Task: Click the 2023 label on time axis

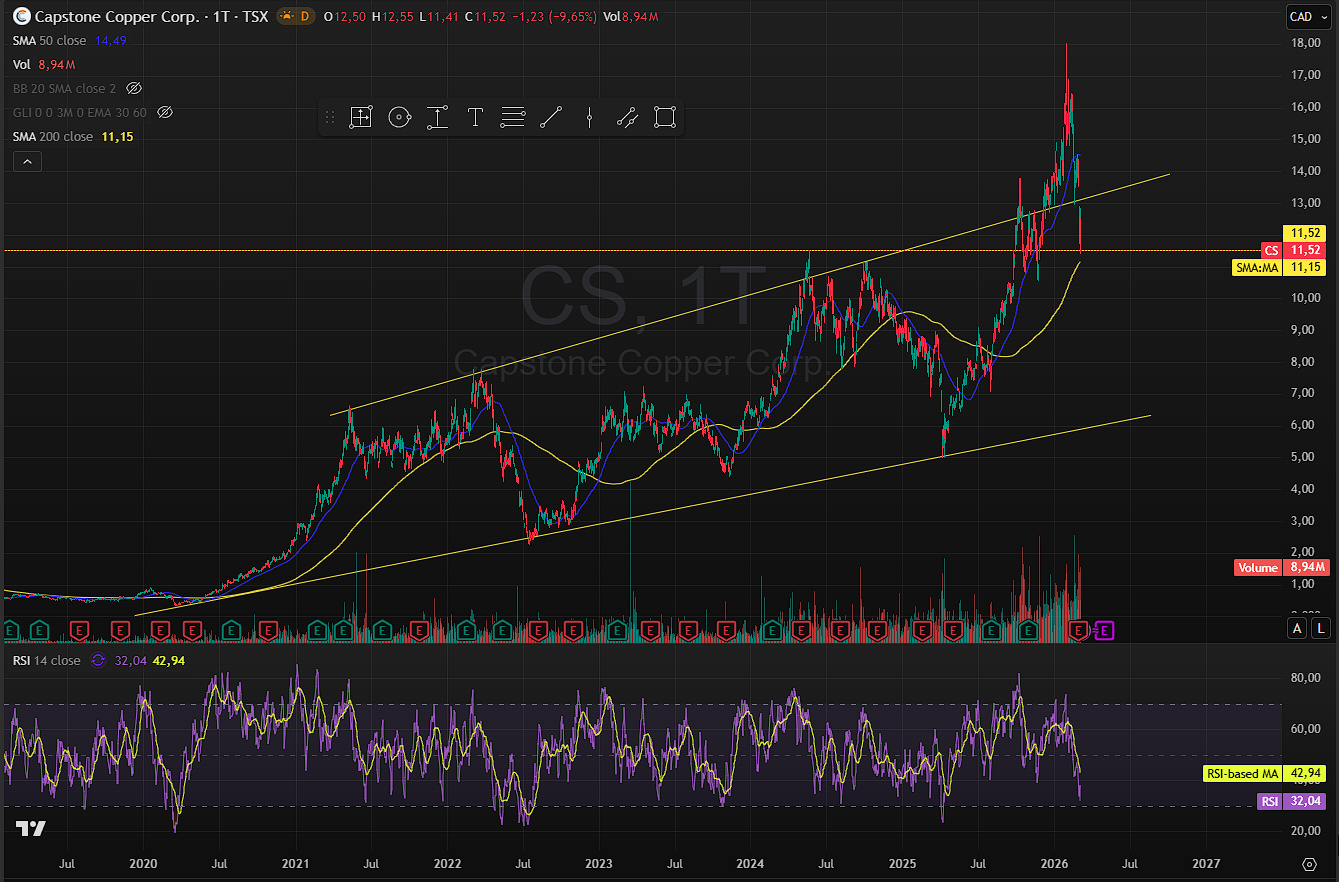Action: [598, 862]
